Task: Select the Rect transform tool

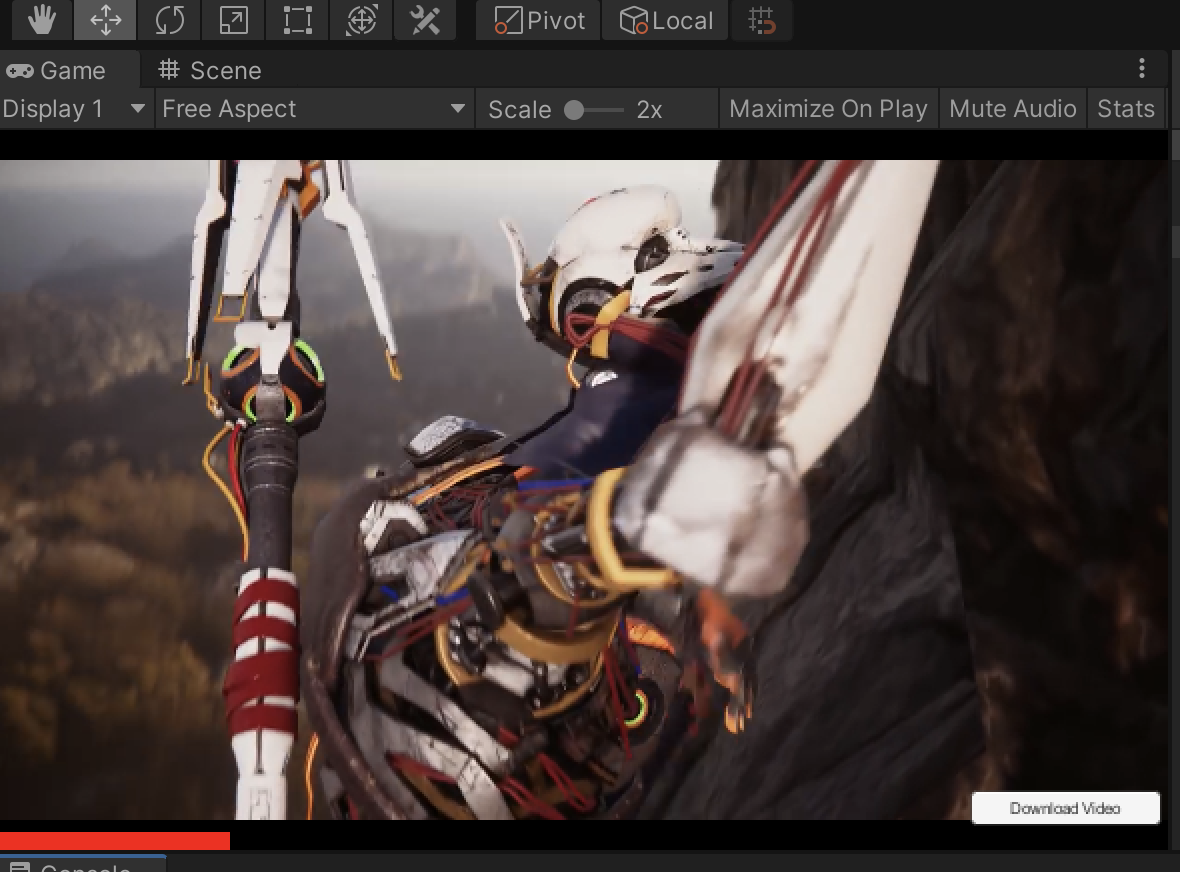Action: 297,20
